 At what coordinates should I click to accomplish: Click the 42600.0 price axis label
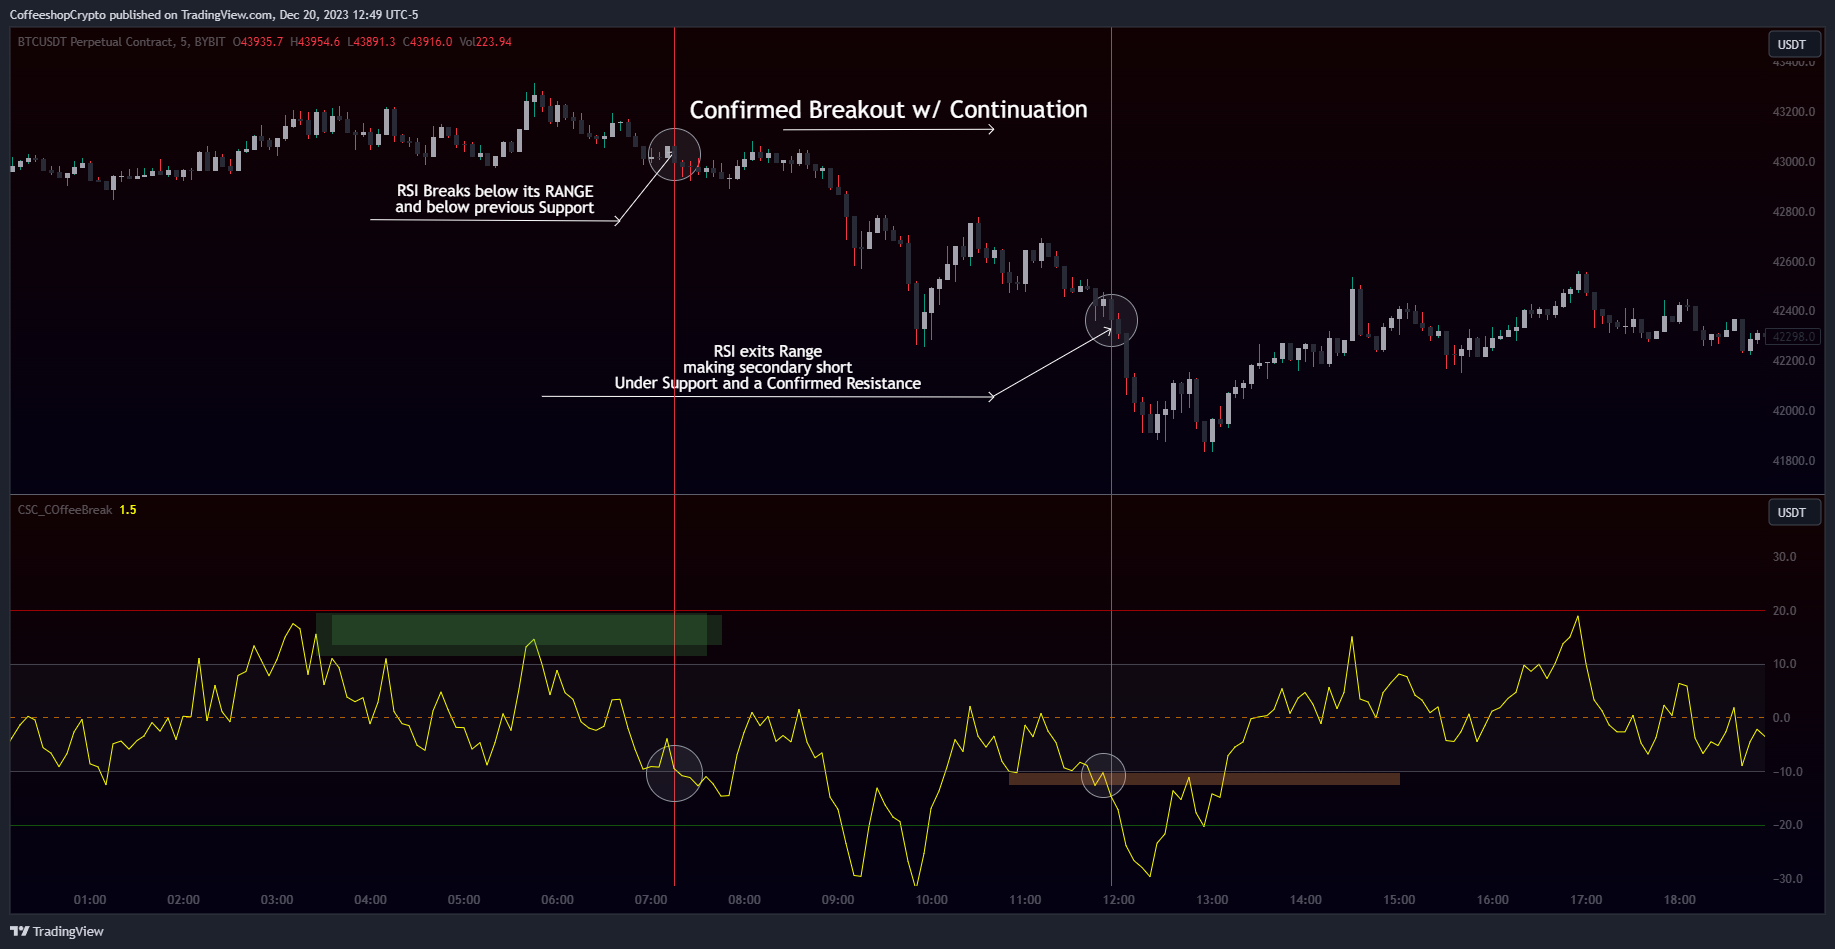click(x=1794, y=262)
